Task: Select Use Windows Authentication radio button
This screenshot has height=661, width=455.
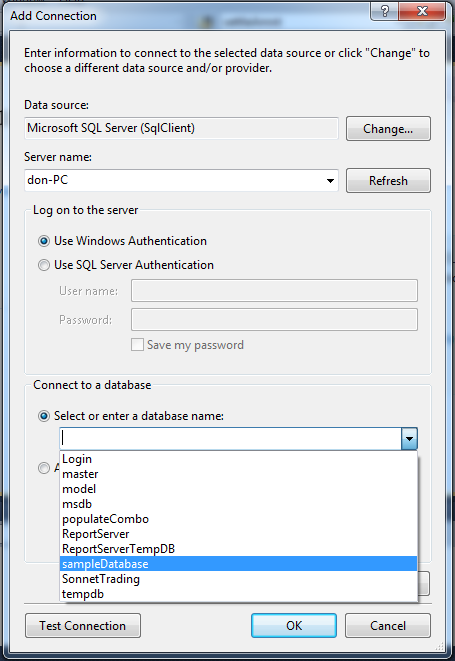Action: [x=44, y=241]
